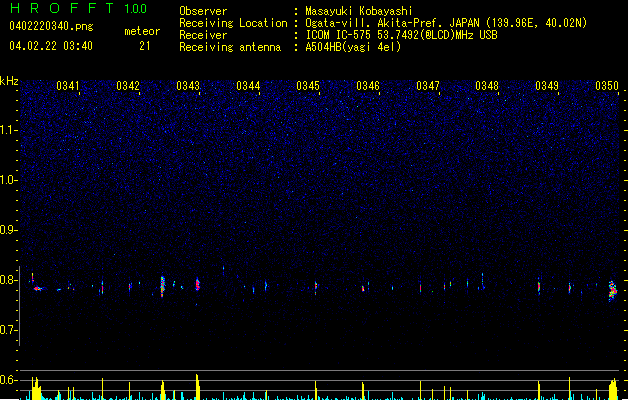Click the 0.8 kHz axis label
629x400 pixels.
[9, 280]
